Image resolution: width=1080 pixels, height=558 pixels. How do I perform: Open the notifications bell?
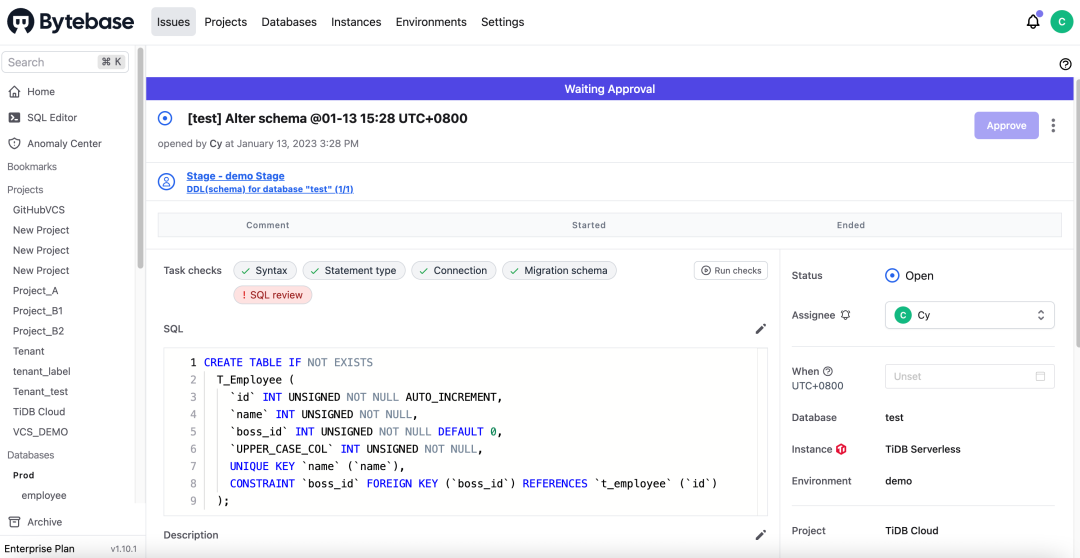click(x=1033, y=21)
